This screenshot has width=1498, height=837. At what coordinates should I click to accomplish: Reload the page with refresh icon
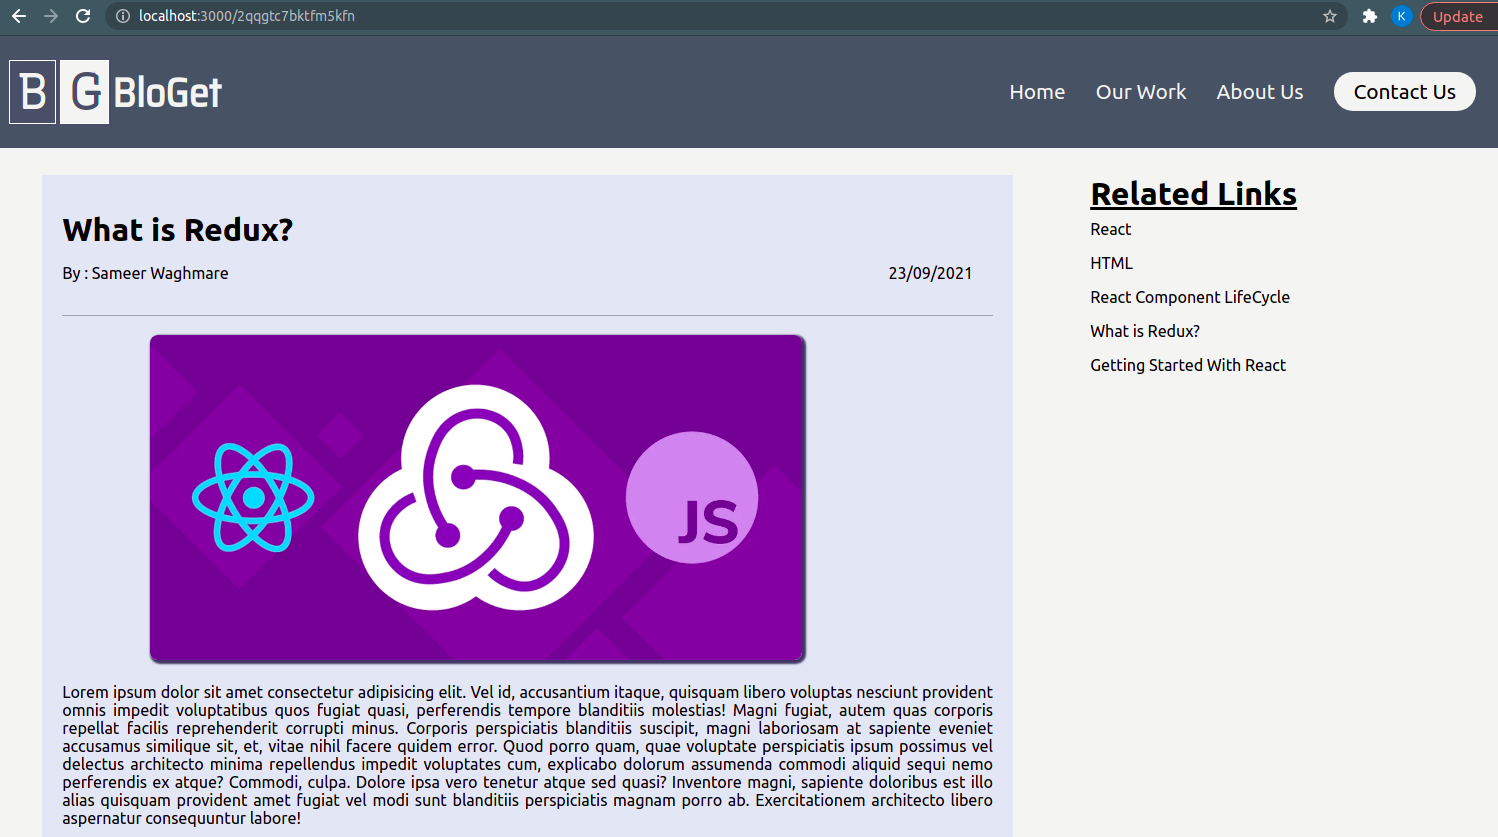coord(83,16)
